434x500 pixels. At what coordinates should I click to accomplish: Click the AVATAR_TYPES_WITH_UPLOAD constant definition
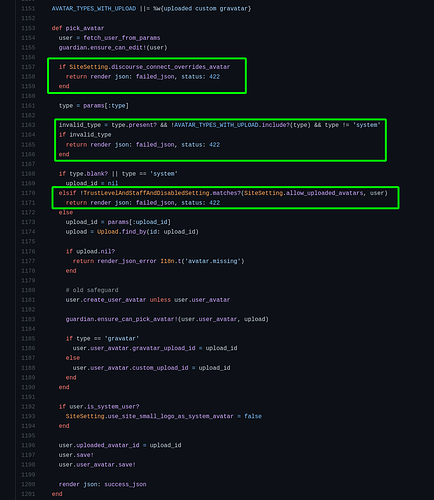pos(151,9)
